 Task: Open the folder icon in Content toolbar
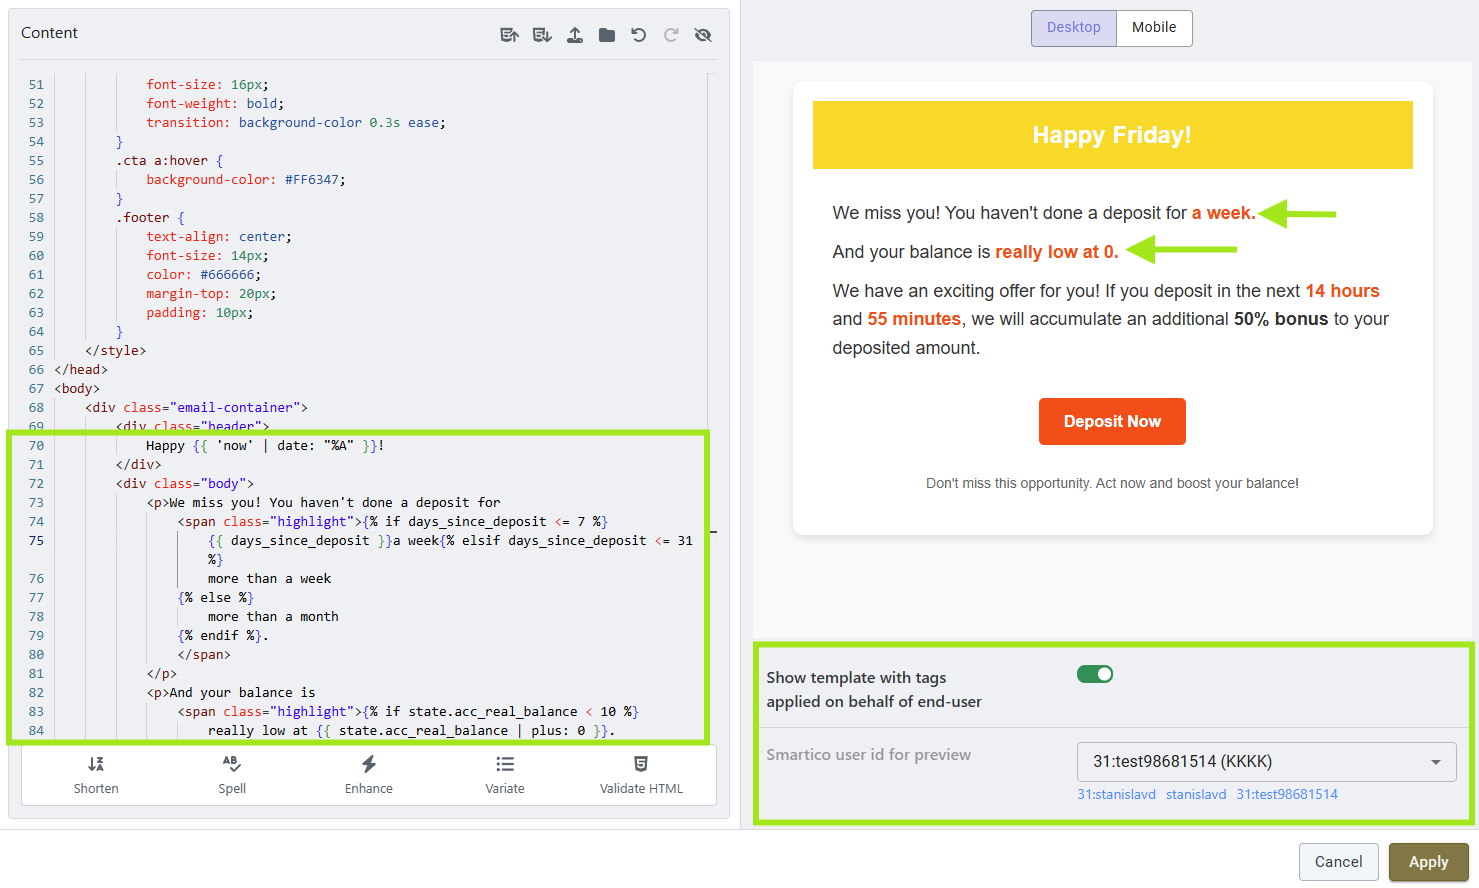coord(607,35)
